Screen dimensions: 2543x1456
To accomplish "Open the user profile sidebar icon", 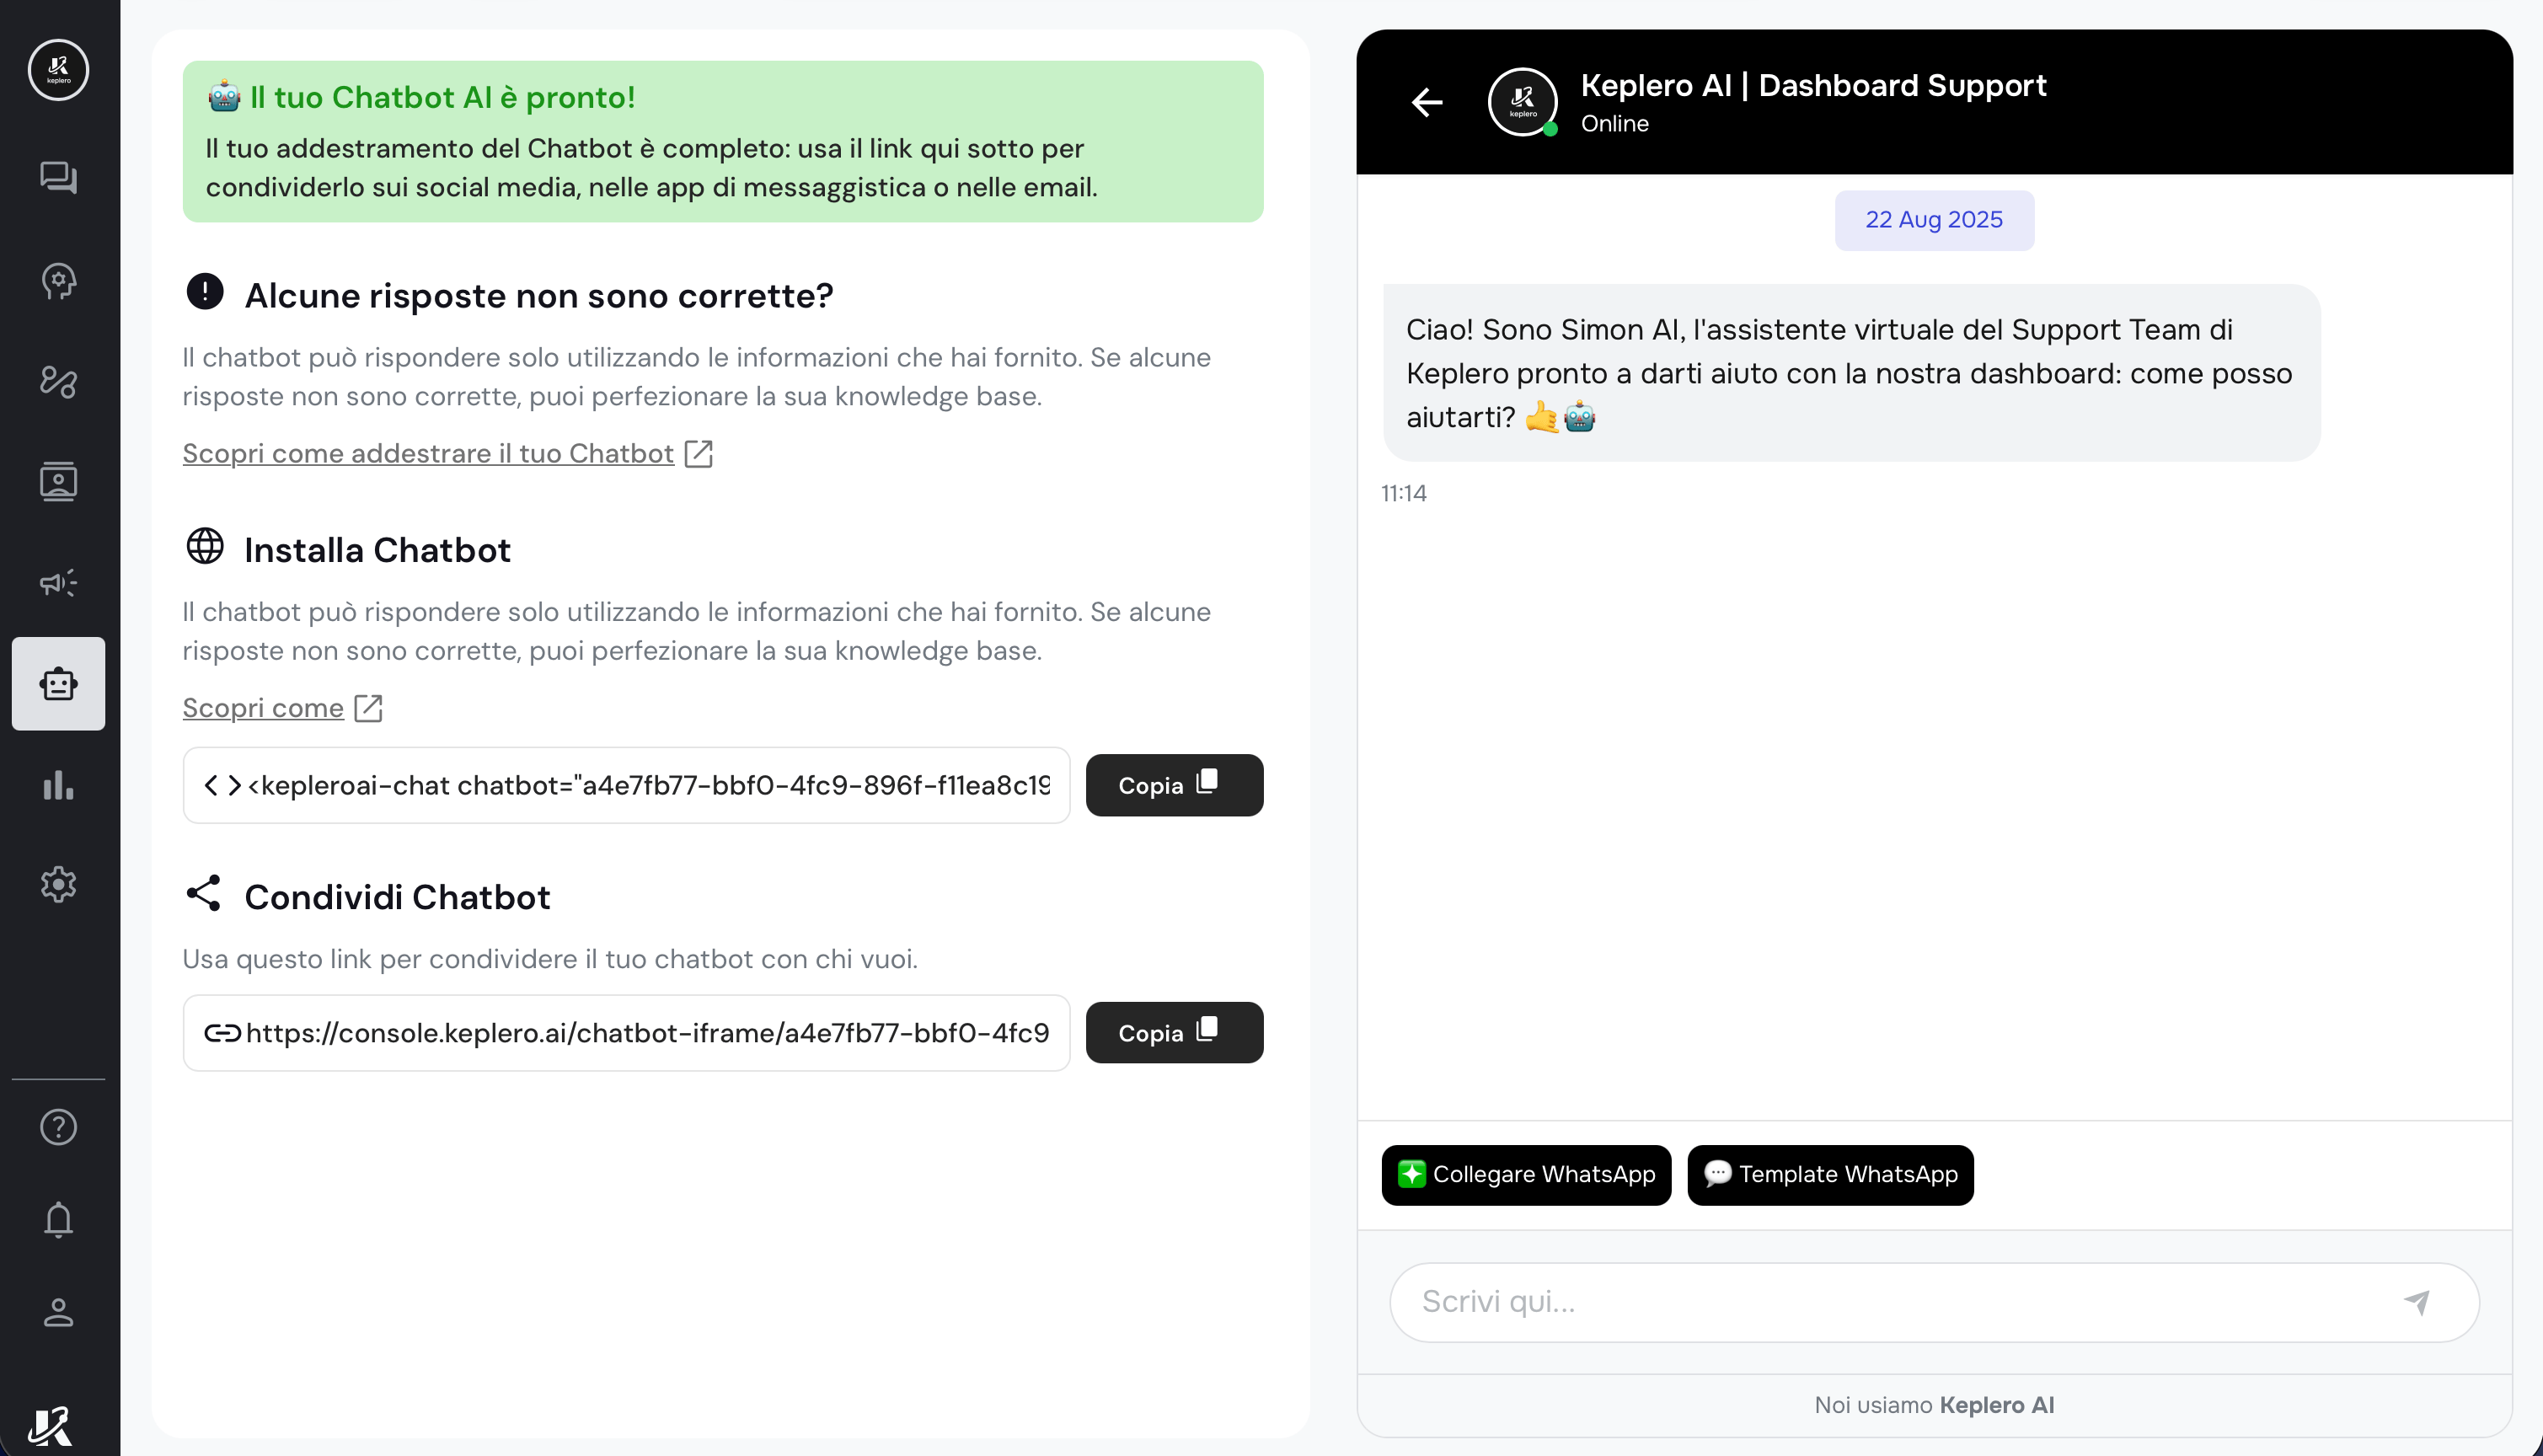I will [58, 1312].
